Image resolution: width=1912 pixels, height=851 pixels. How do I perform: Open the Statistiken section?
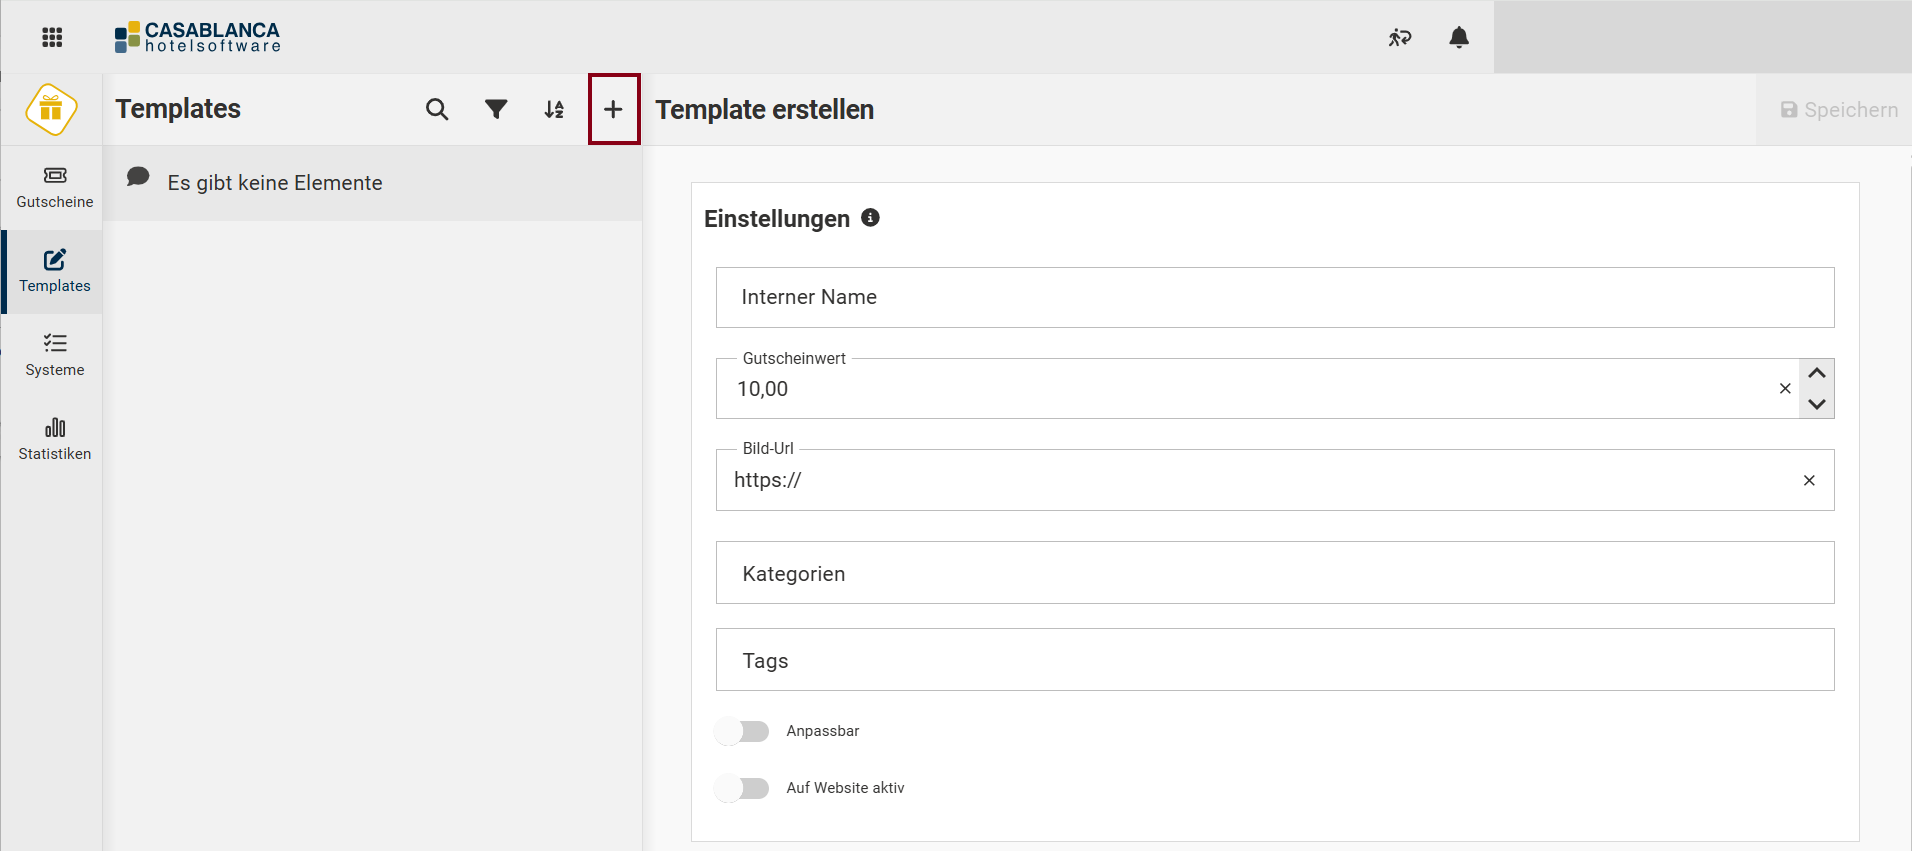(x=54, y=440)
